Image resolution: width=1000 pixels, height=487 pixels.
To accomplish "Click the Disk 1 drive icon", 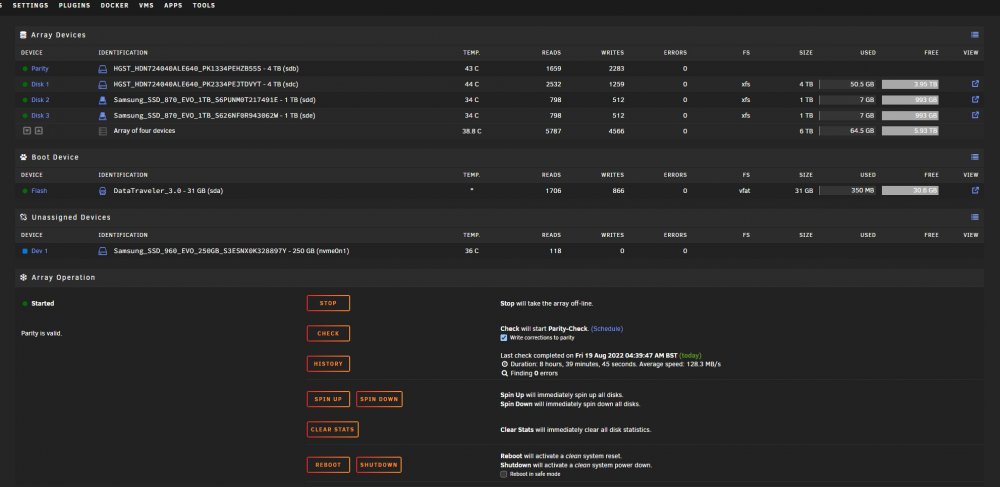I will pyautogui.click(x=103, y=84).
